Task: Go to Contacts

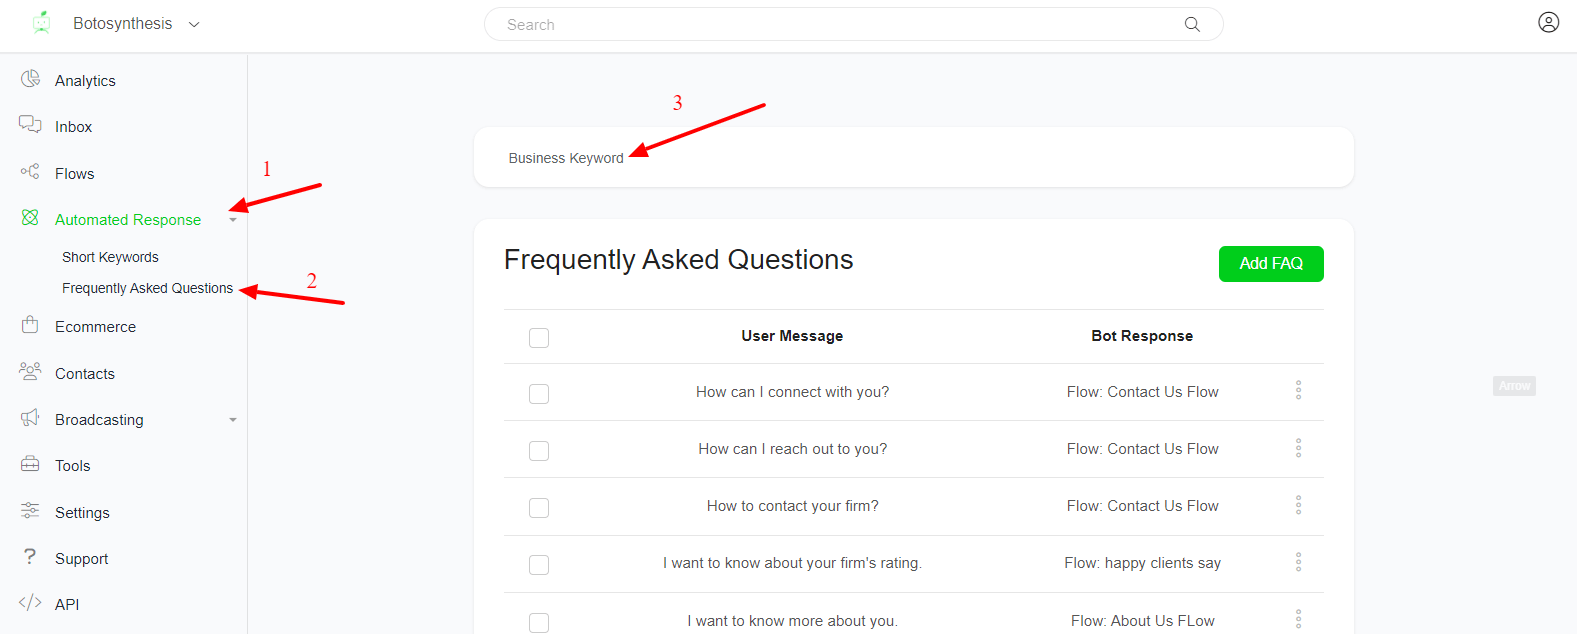Action: (85, 374)
